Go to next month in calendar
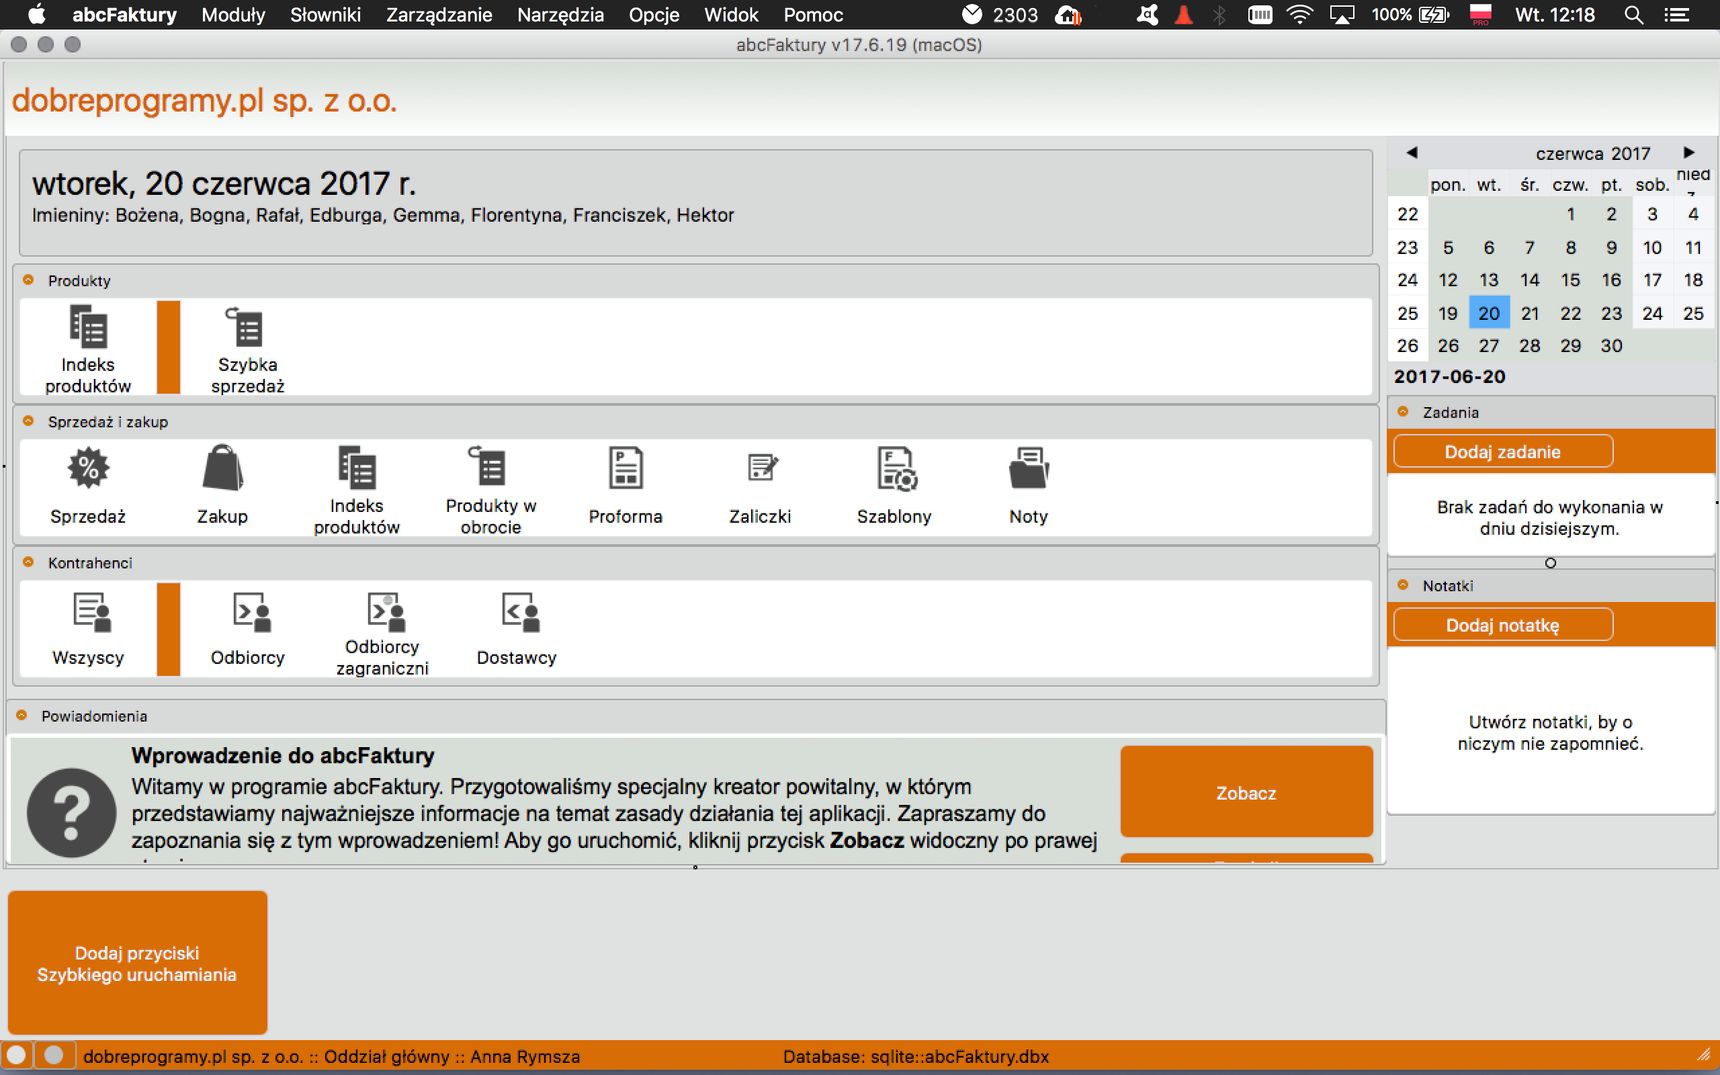Viewport: 1720px width, 1075px height. pos(1689,153)
